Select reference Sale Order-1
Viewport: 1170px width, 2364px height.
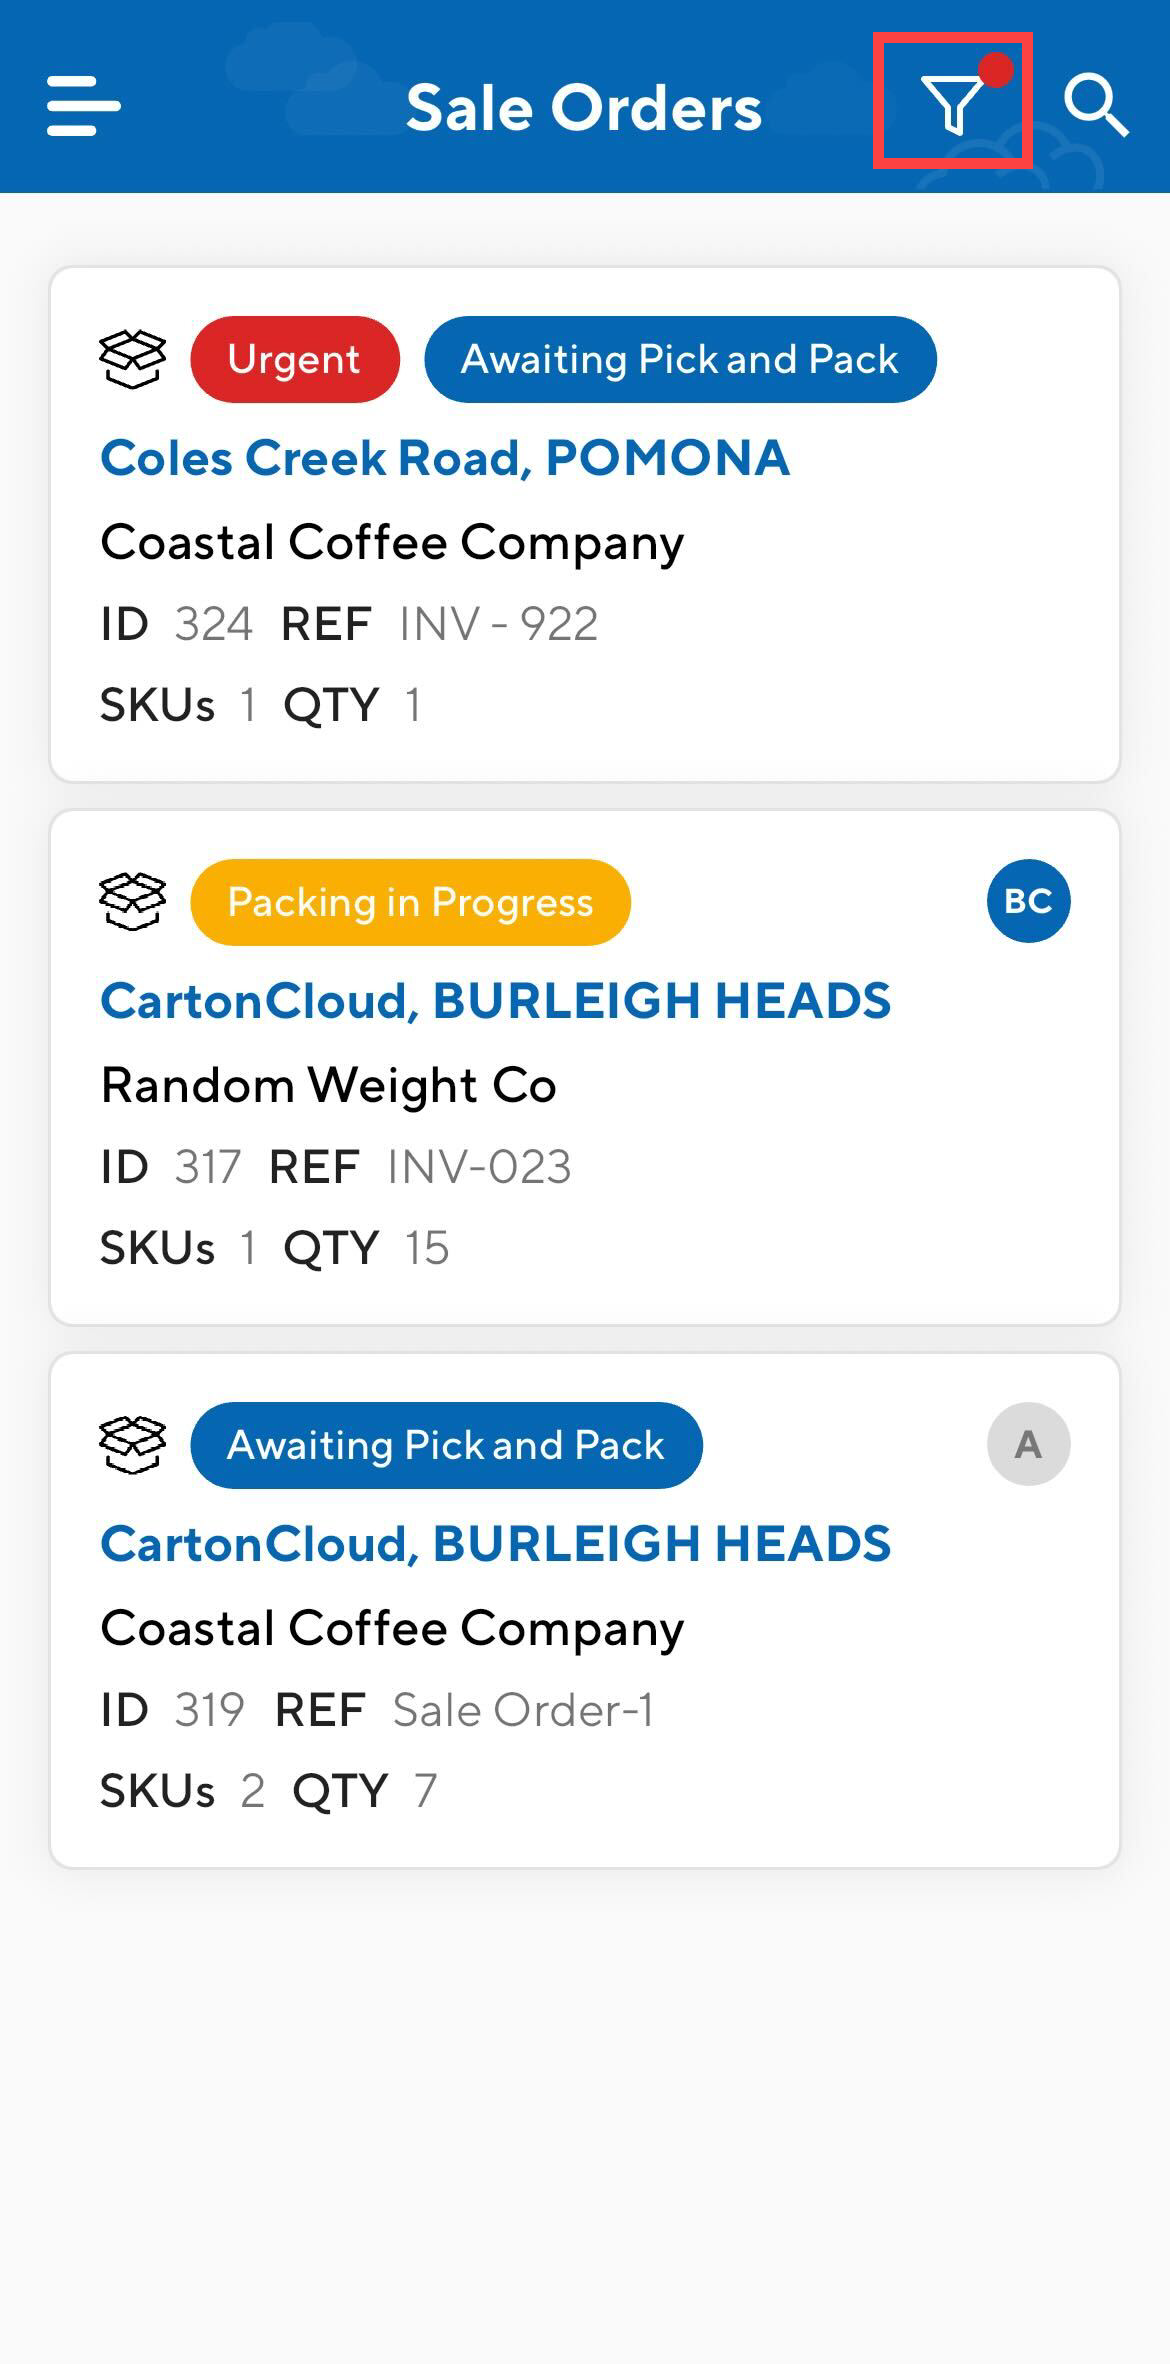pyautogui.click(x=522, y=1710)
